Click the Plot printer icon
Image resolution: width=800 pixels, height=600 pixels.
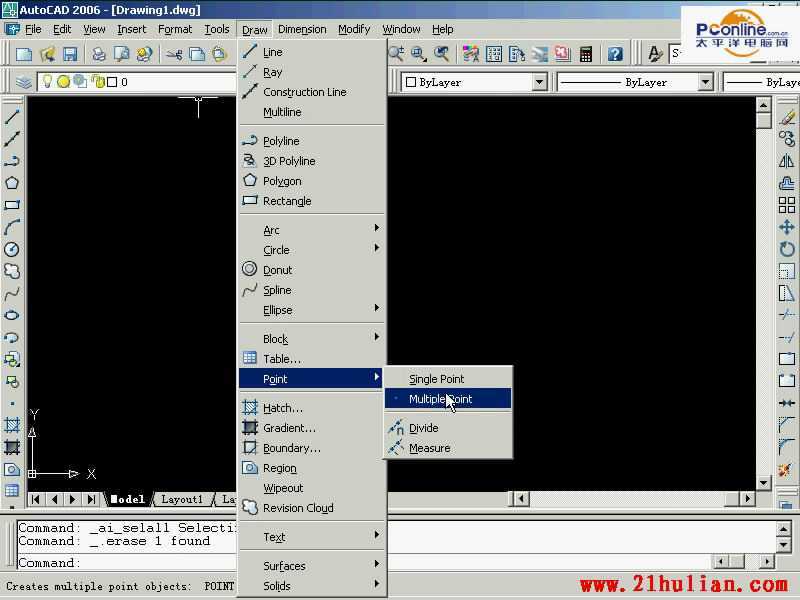98,54
